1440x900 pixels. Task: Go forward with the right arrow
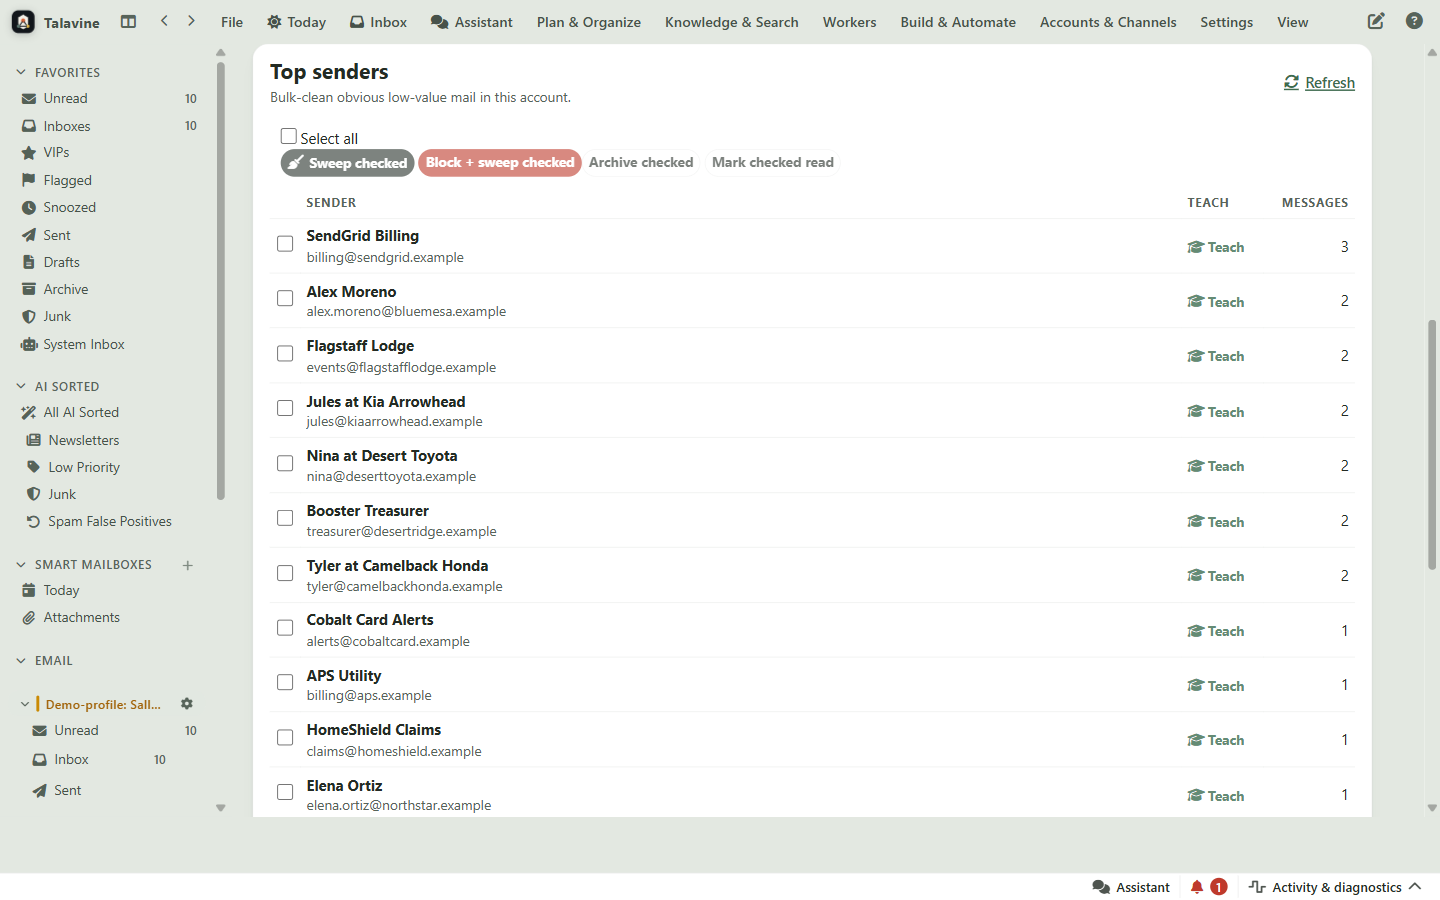(191, 21)
